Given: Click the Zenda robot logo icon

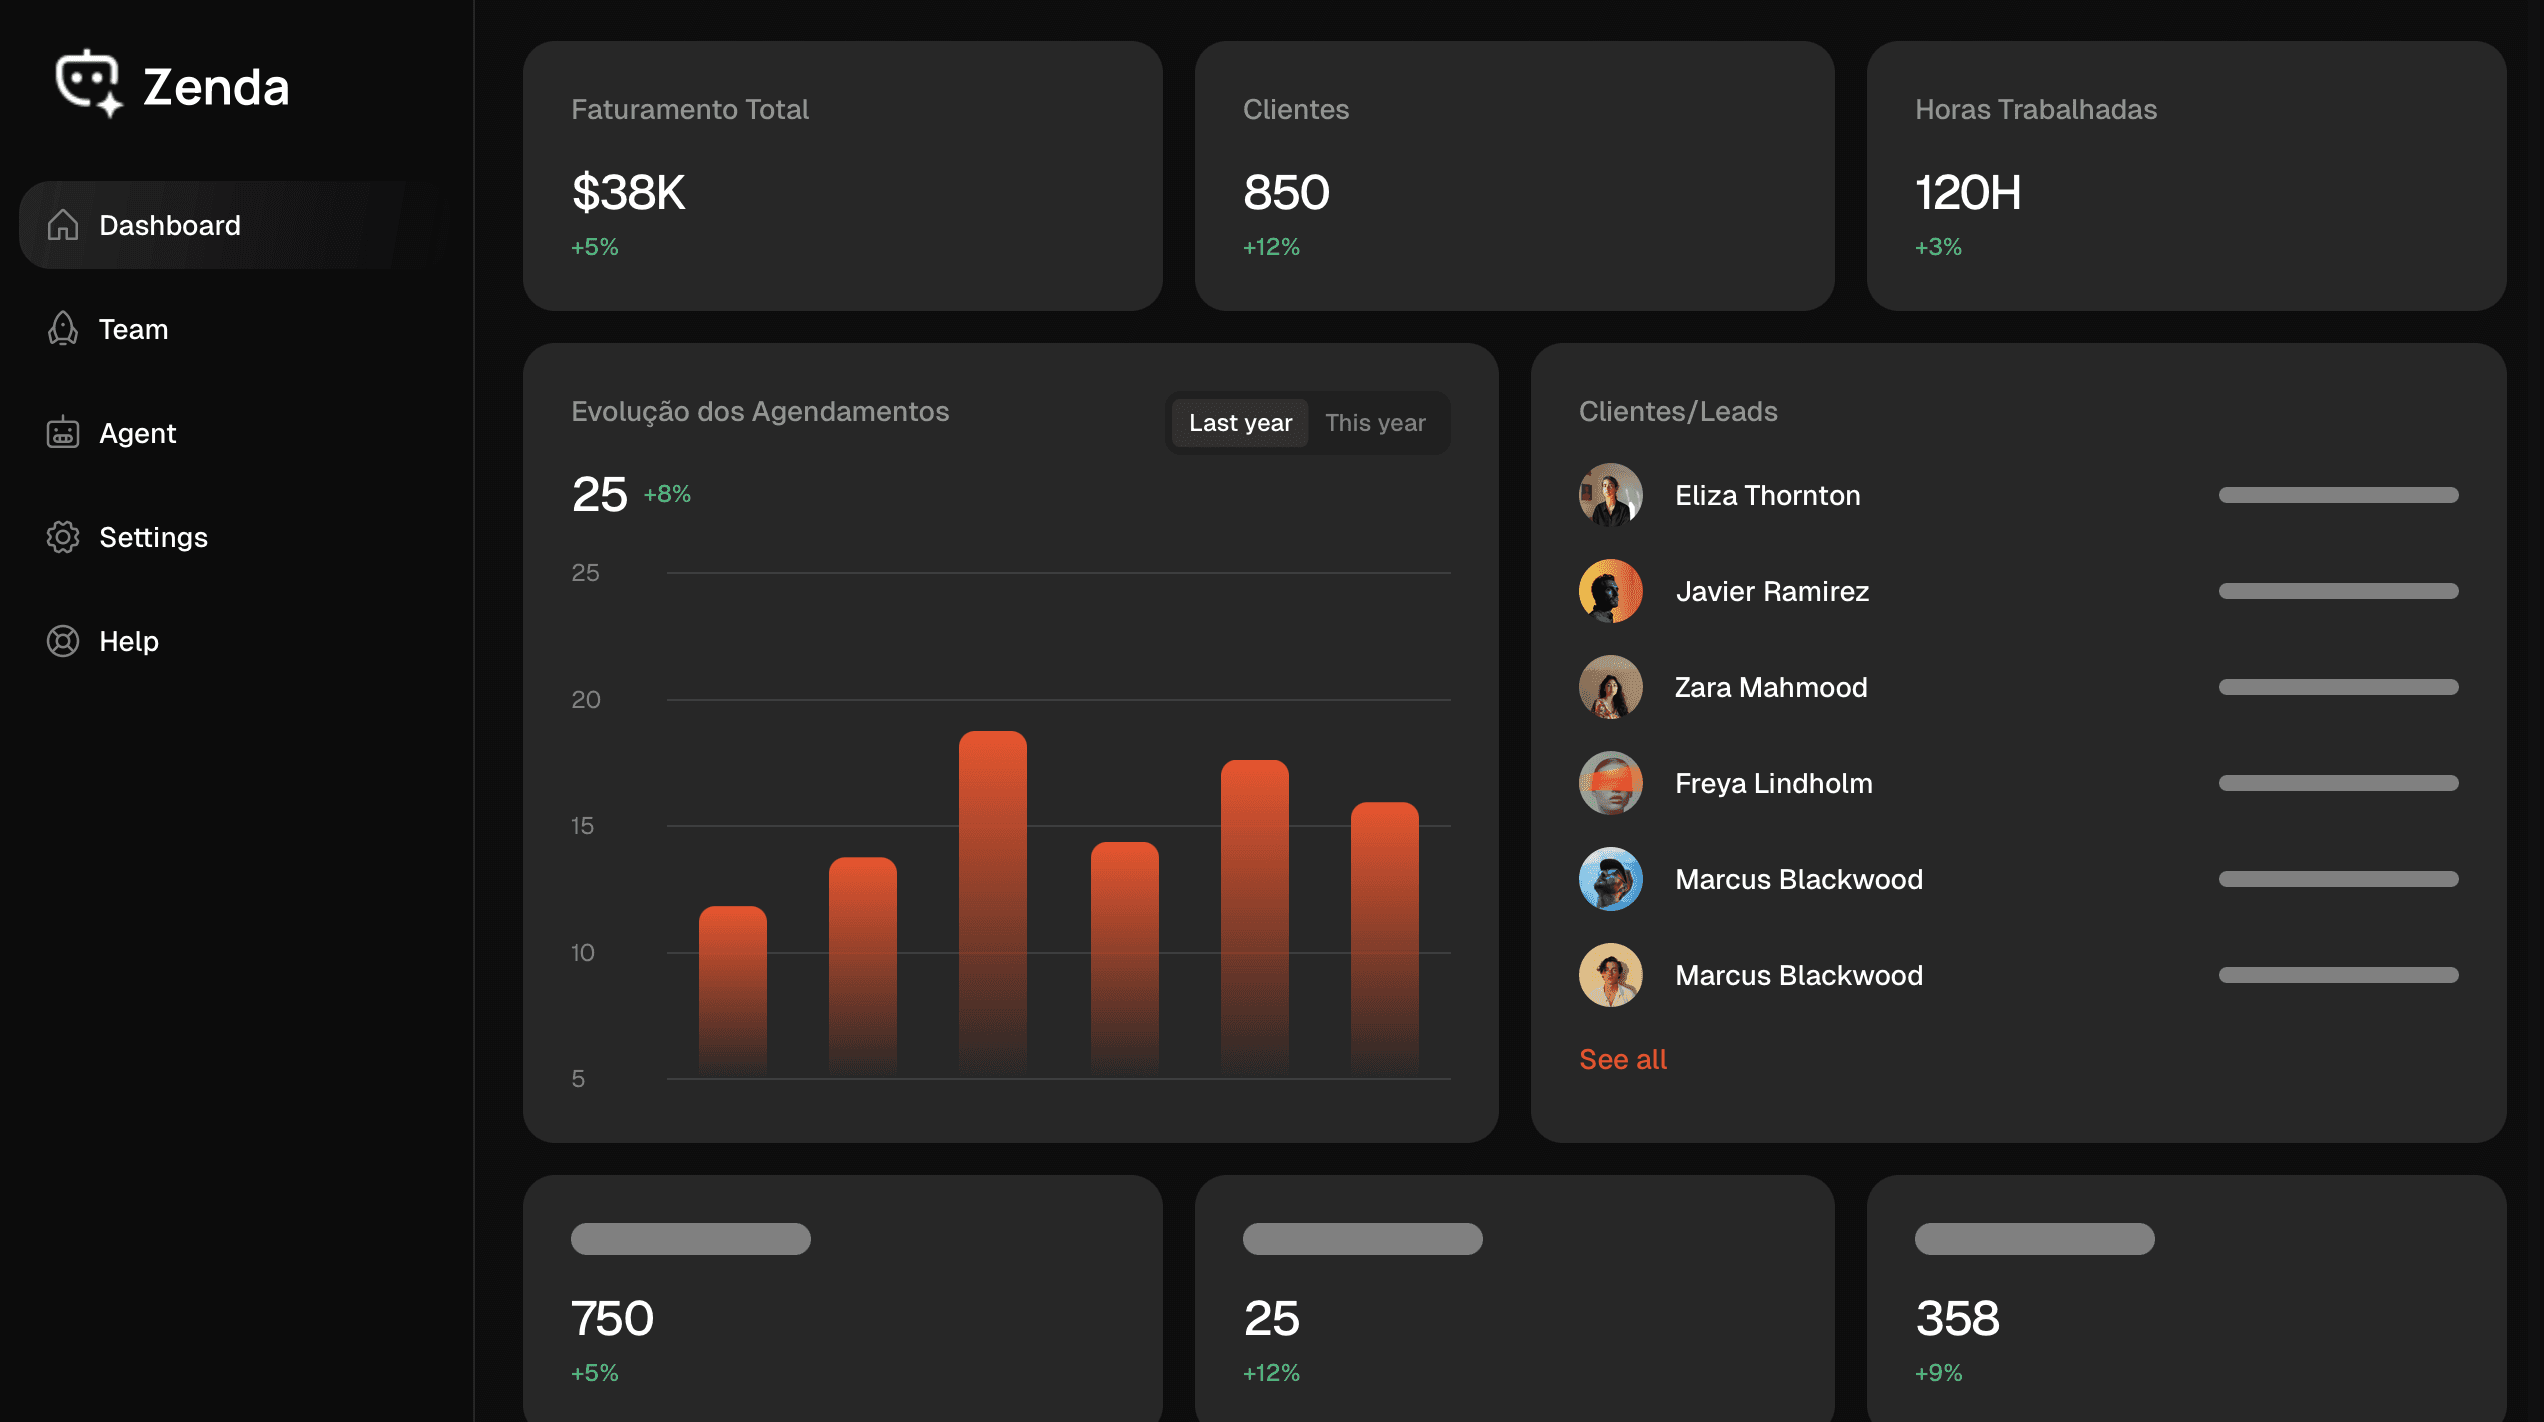Looking at the screenshot, I should point(89,84).
